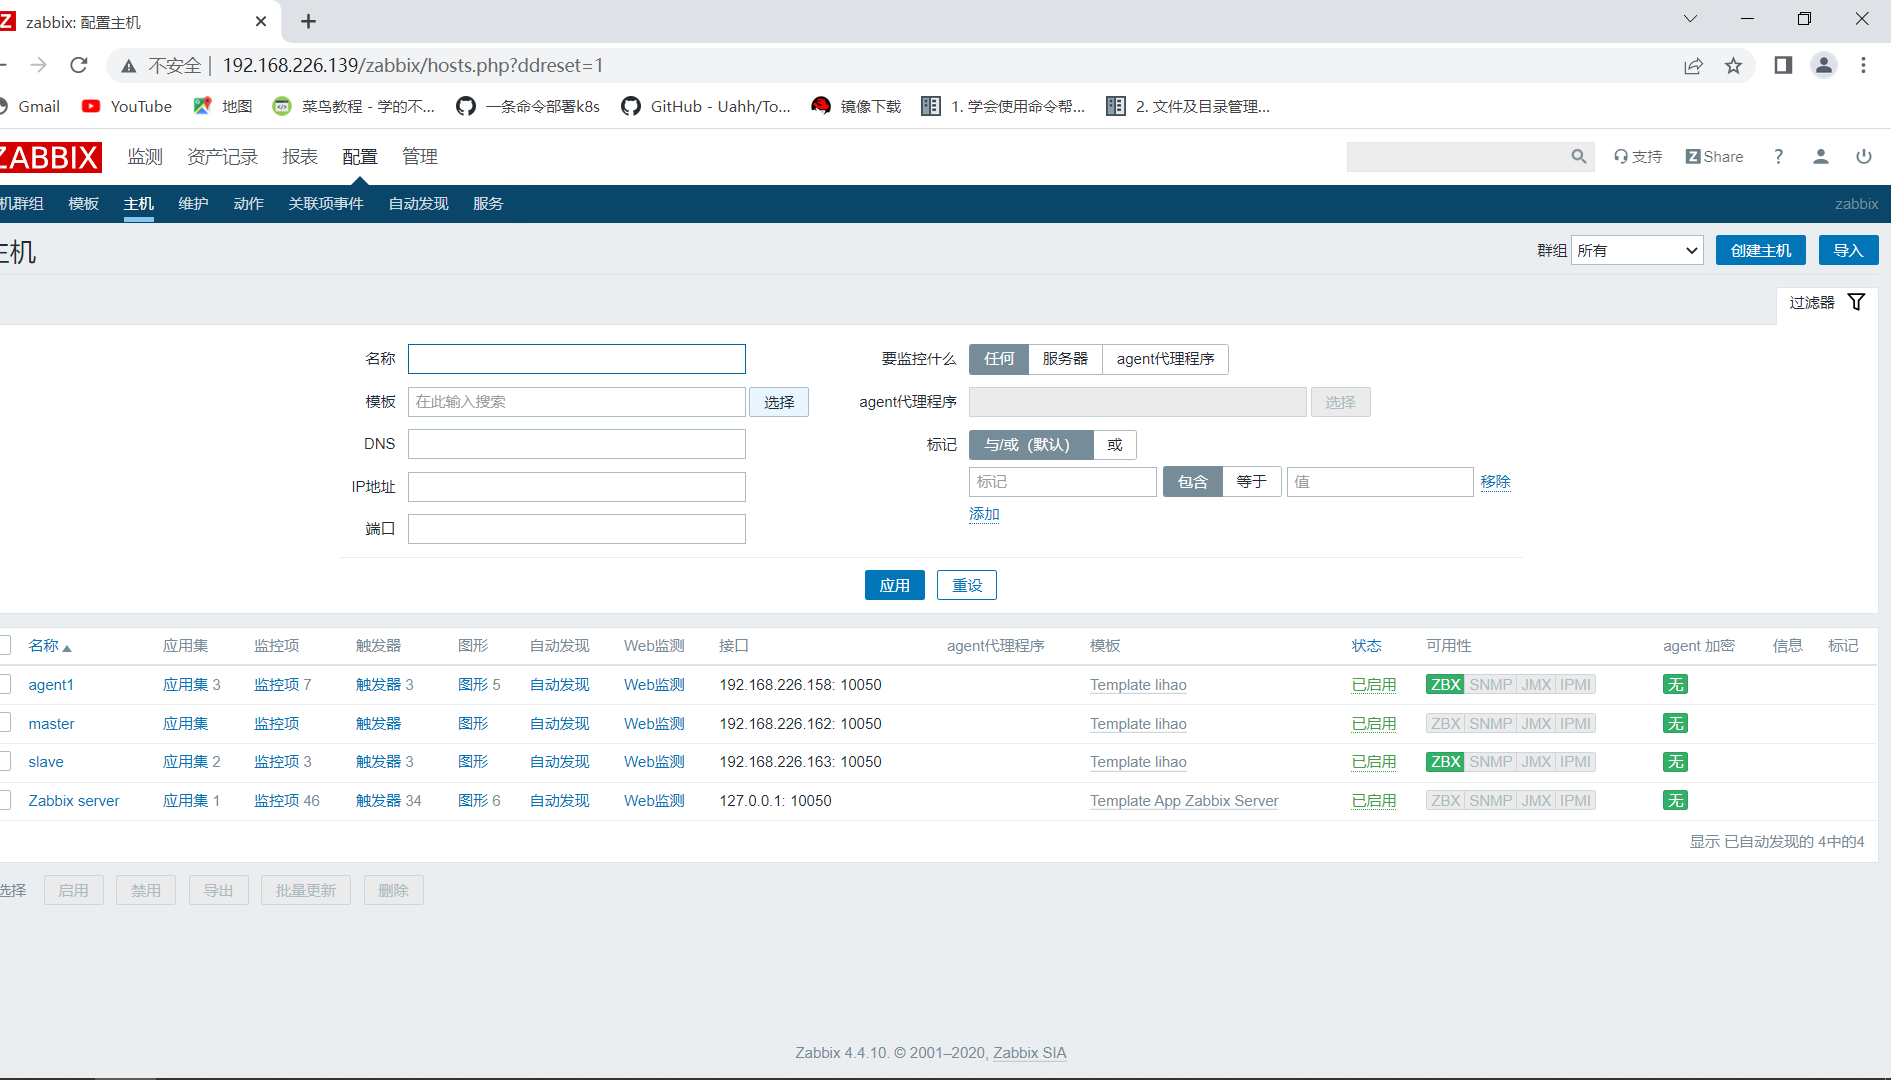Open the Zabbix SIA footer link
Screen dimensions: 1891x1080
click(1030, 1053)
